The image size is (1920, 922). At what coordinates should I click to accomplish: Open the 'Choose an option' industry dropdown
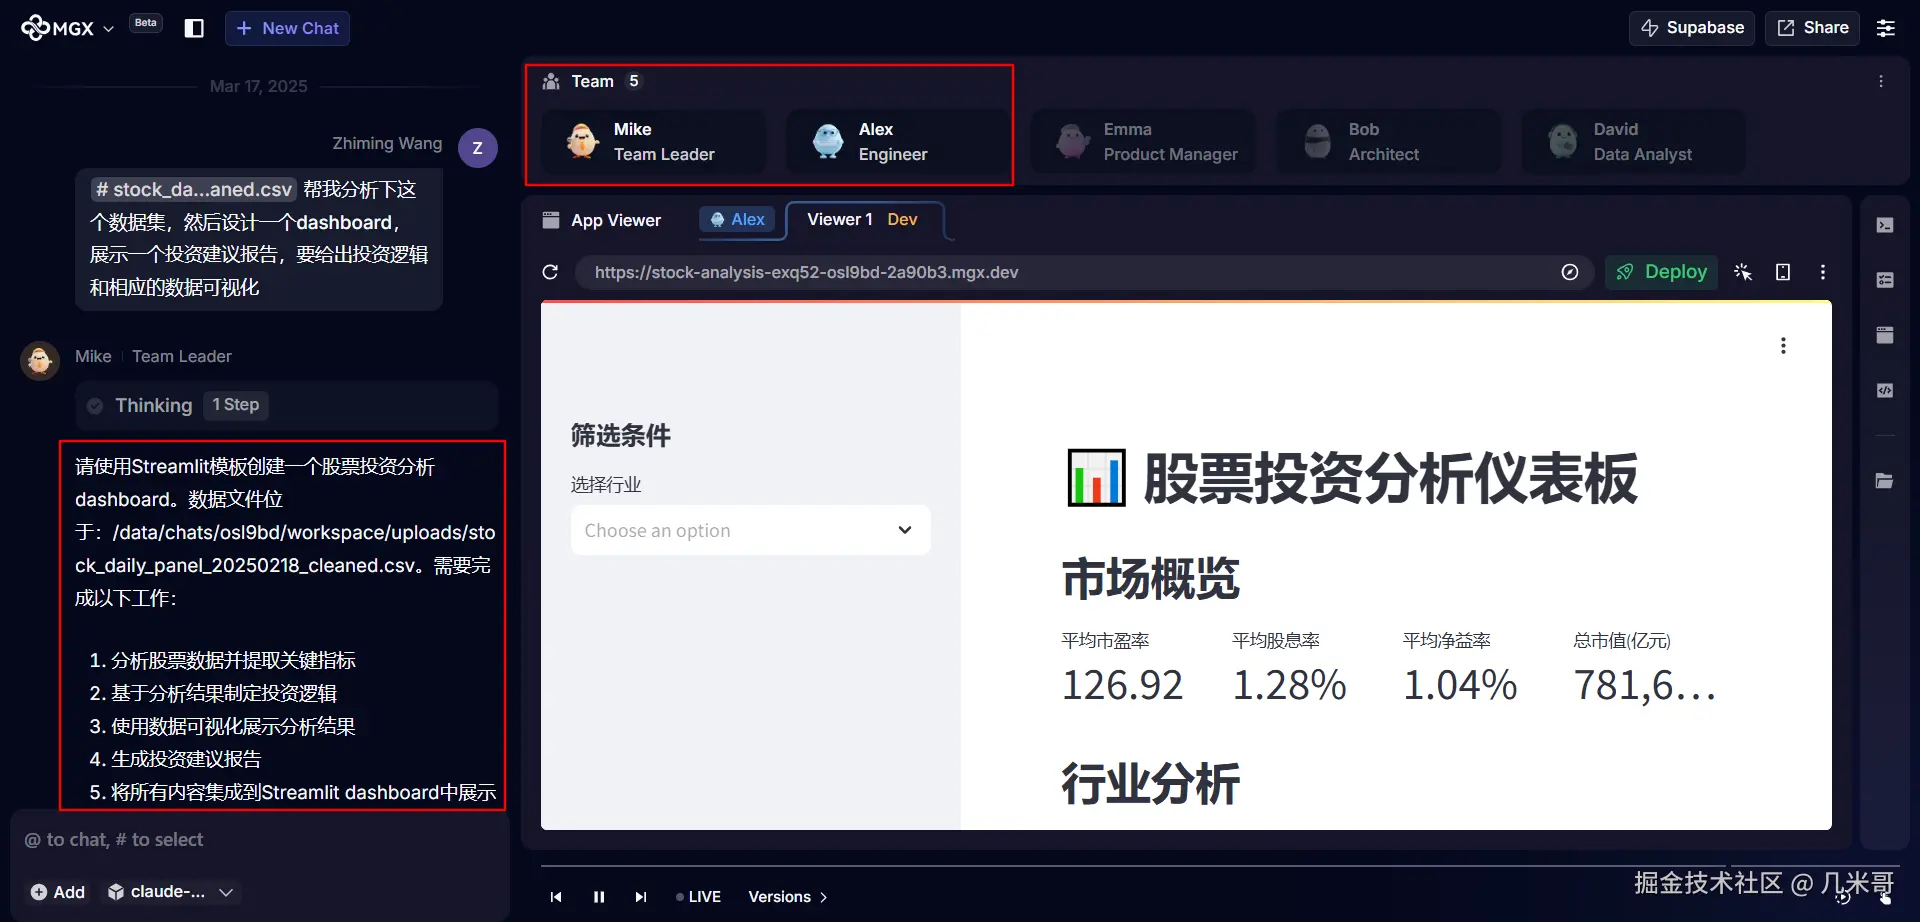pos(750,530)
